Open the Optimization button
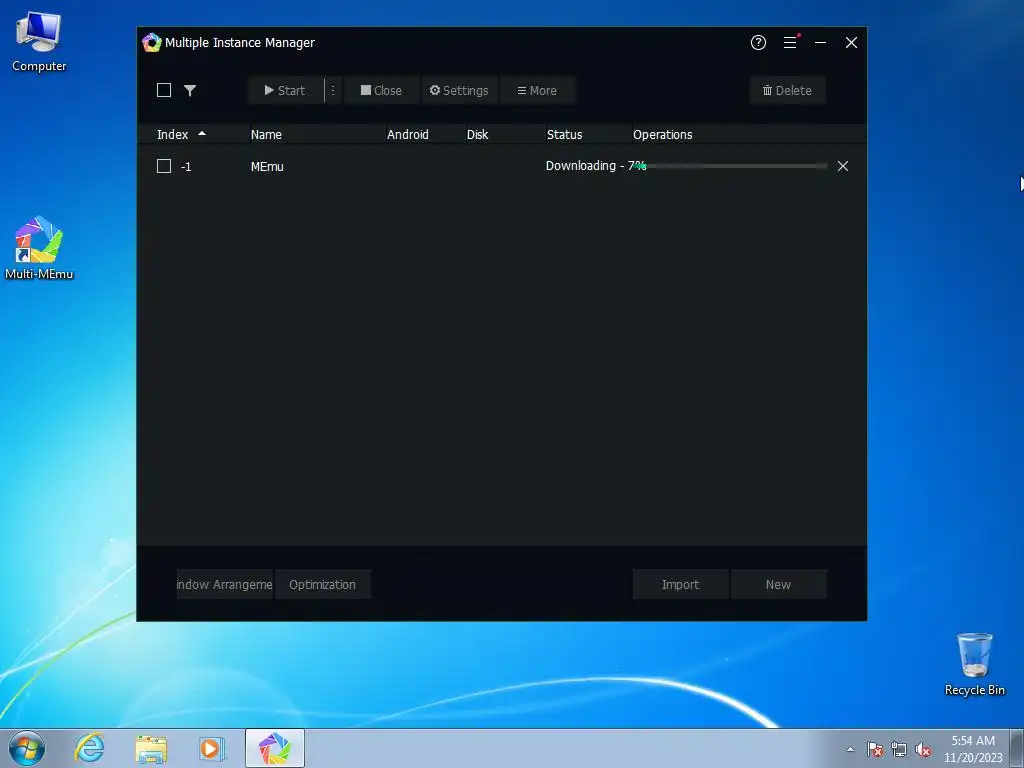 pyautogui.click(x=323, y=584)
